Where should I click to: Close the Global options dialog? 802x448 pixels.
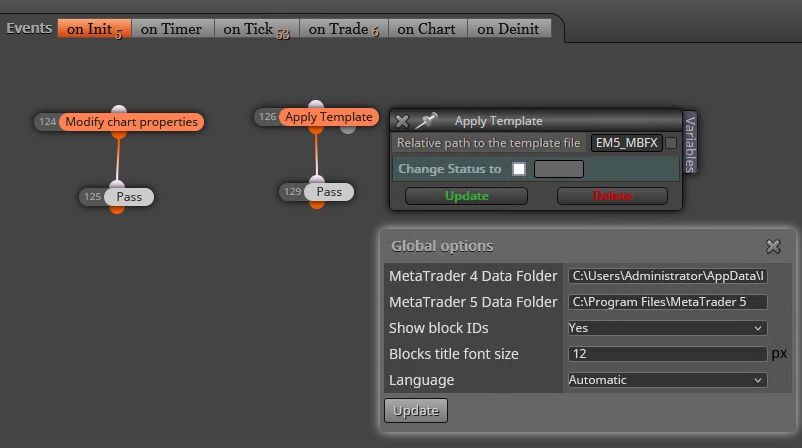tap(773, 247)
